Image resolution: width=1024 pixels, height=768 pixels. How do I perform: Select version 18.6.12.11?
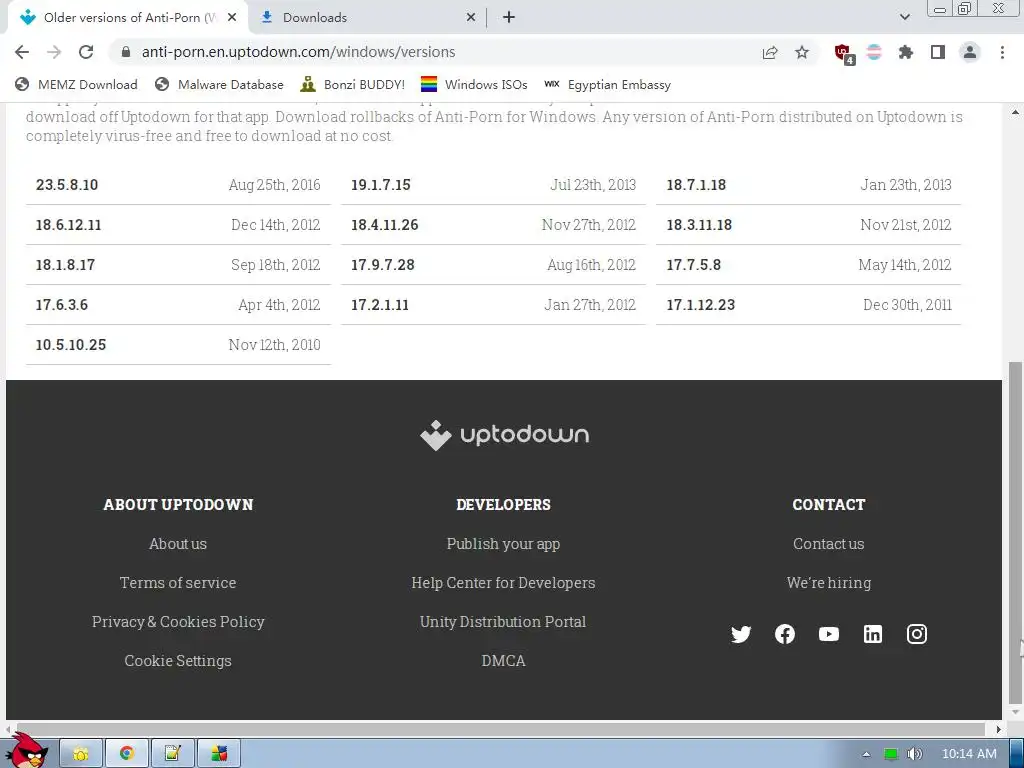coord(178,225)
